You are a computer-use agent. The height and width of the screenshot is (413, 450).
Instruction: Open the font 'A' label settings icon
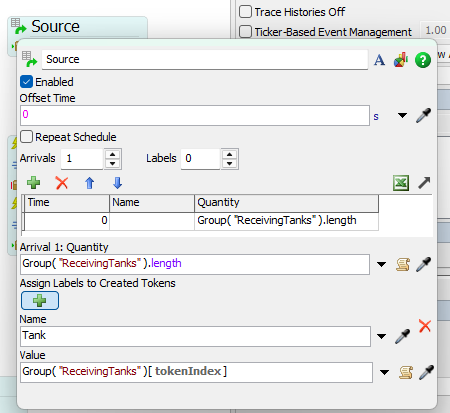[x=379, y=60]
